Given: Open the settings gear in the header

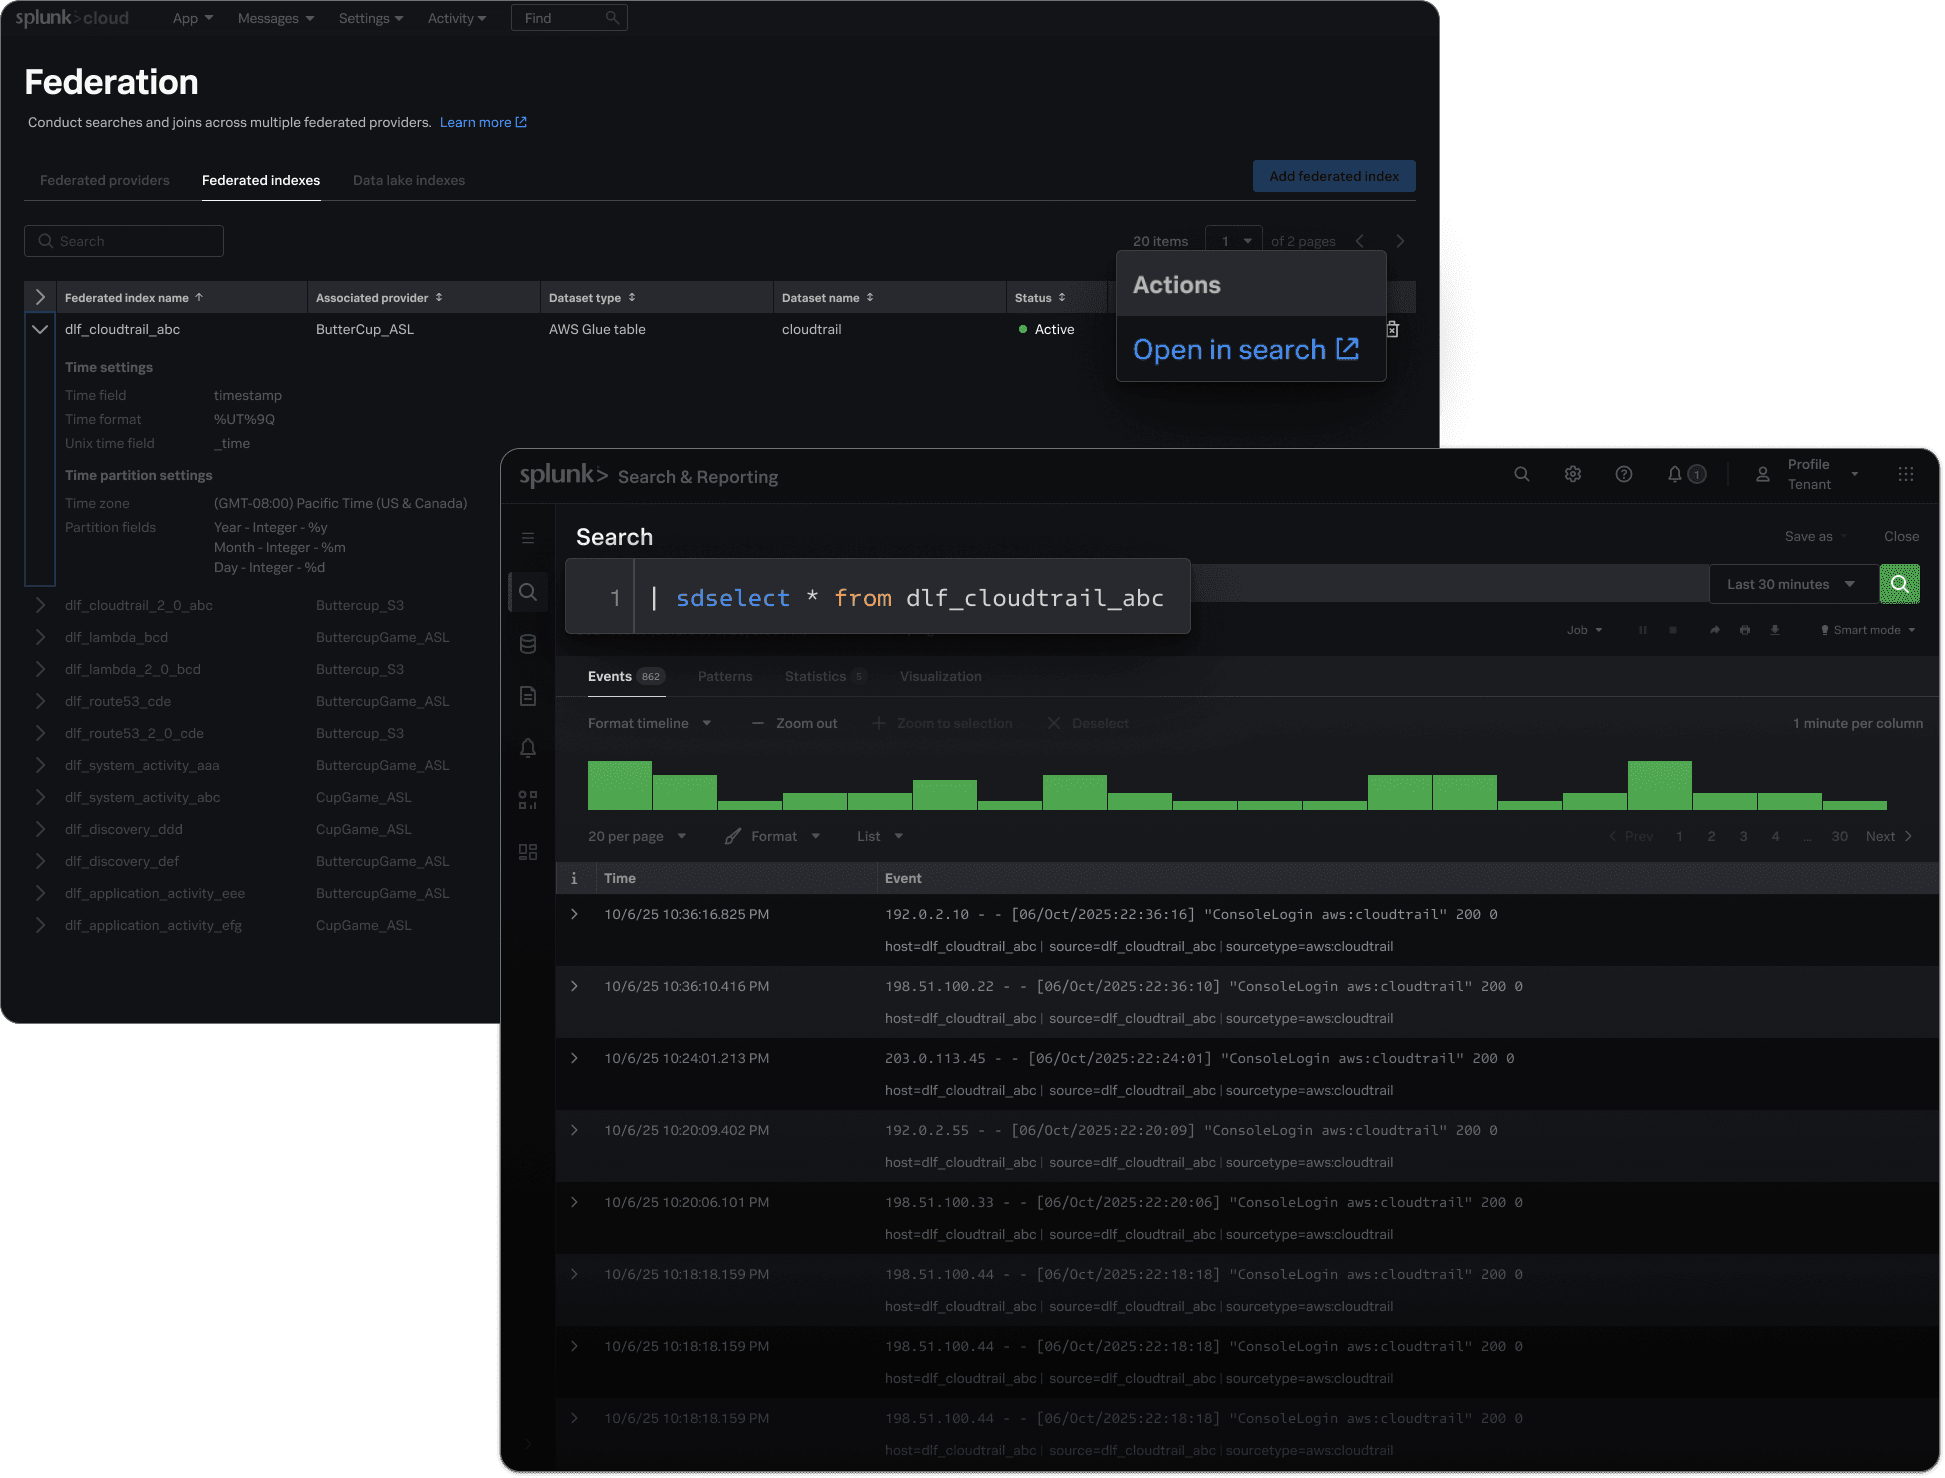Looking at the screenshot, I should click(1573, 474).
